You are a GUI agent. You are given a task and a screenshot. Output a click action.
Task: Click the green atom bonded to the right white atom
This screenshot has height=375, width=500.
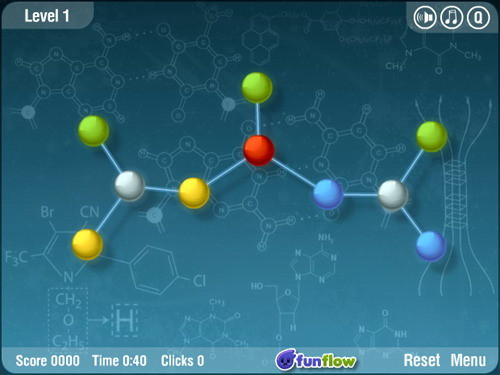click(432, 137)
